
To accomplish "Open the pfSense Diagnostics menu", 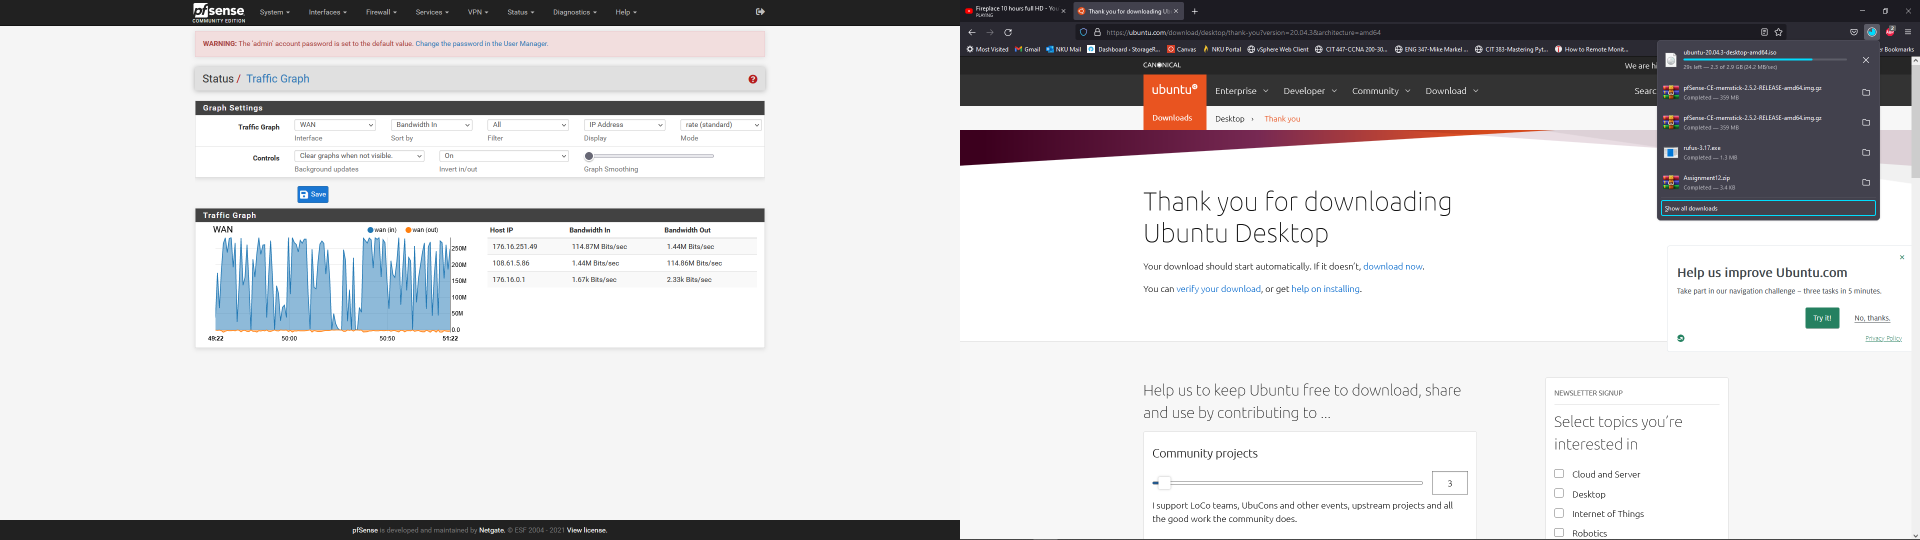I will [575, 12].
